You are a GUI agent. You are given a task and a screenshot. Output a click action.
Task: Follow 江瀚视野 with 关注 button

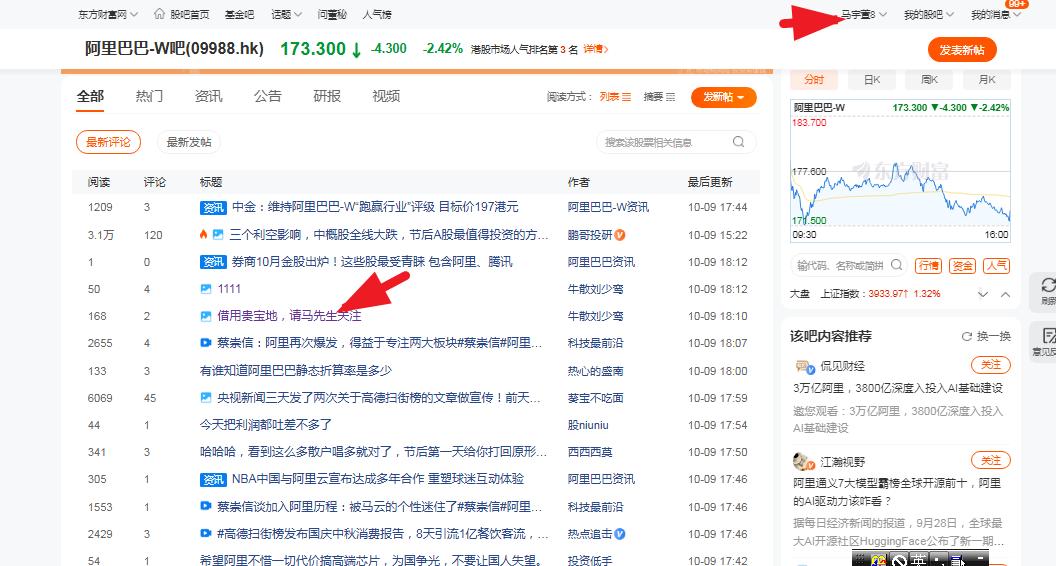(x=991, y=461)
